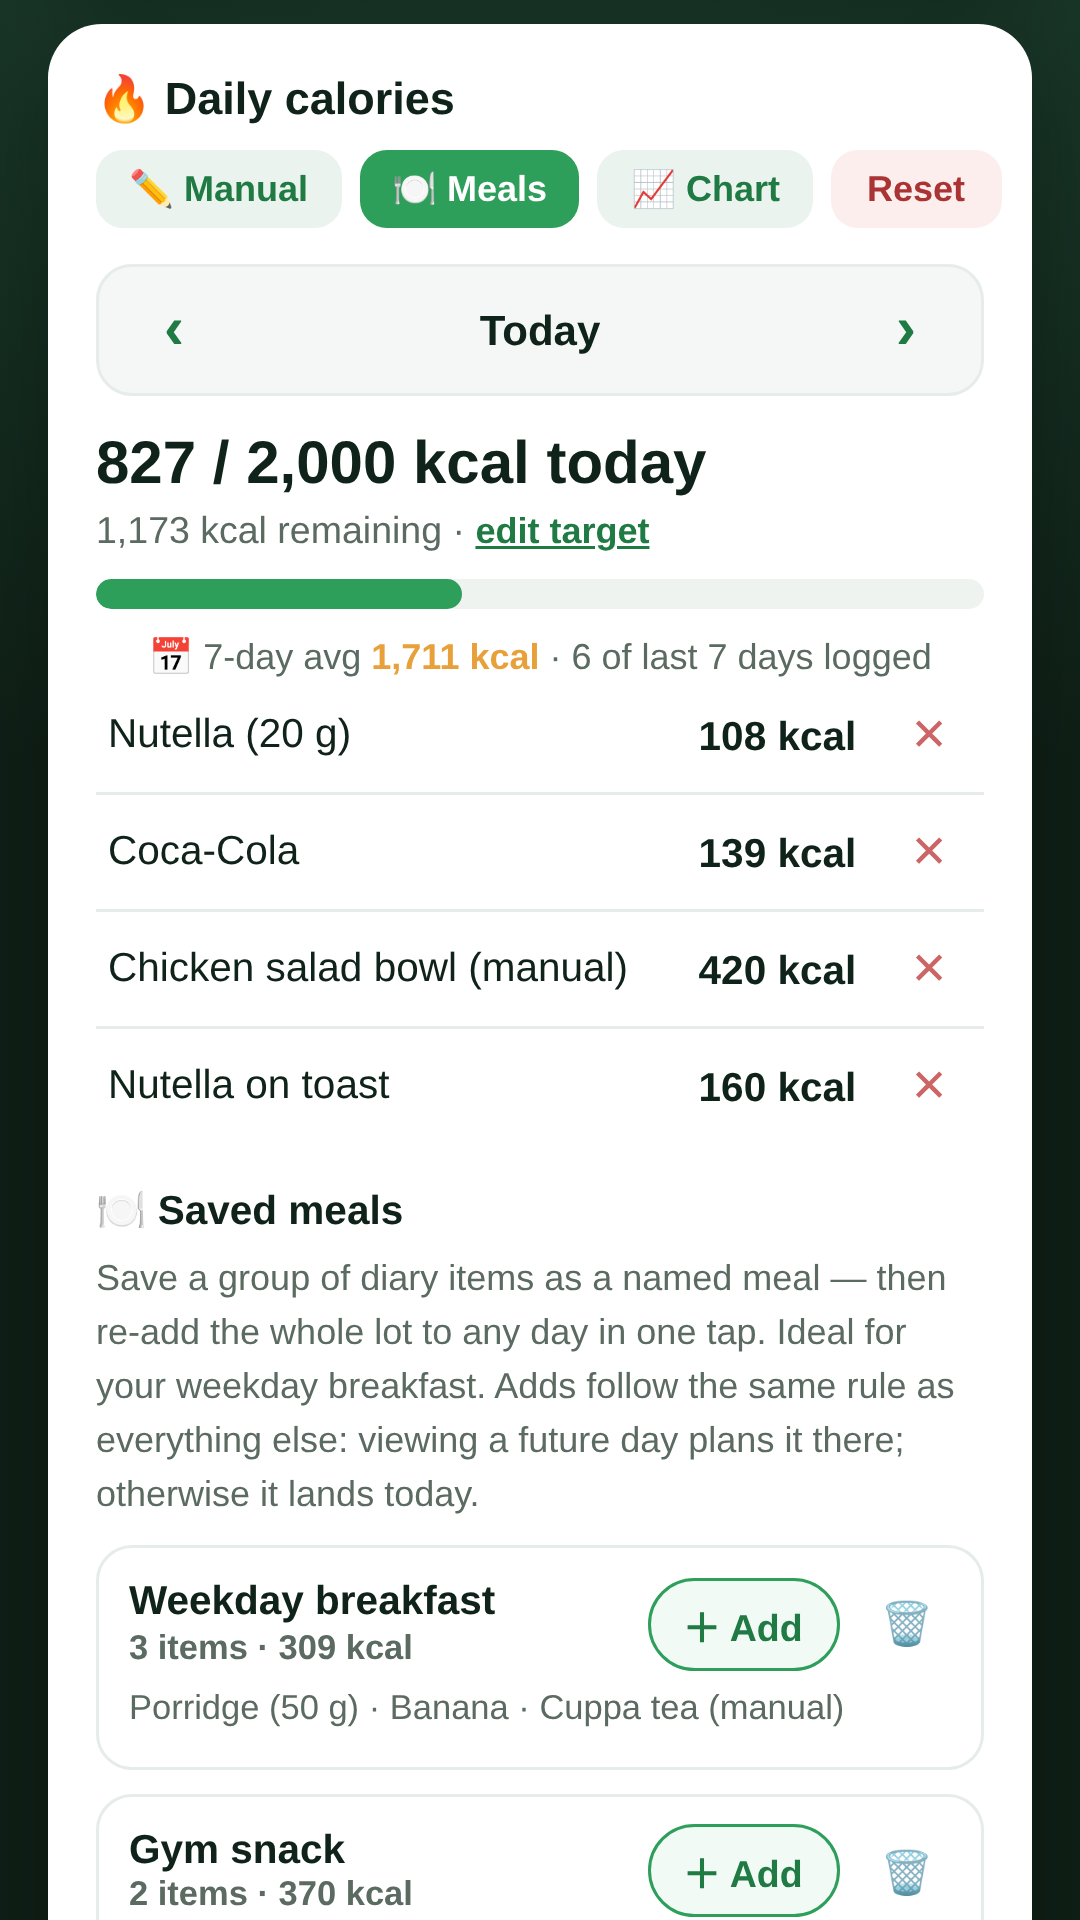Select the Meals tab

pyautogui.click(x=469, y=189)
